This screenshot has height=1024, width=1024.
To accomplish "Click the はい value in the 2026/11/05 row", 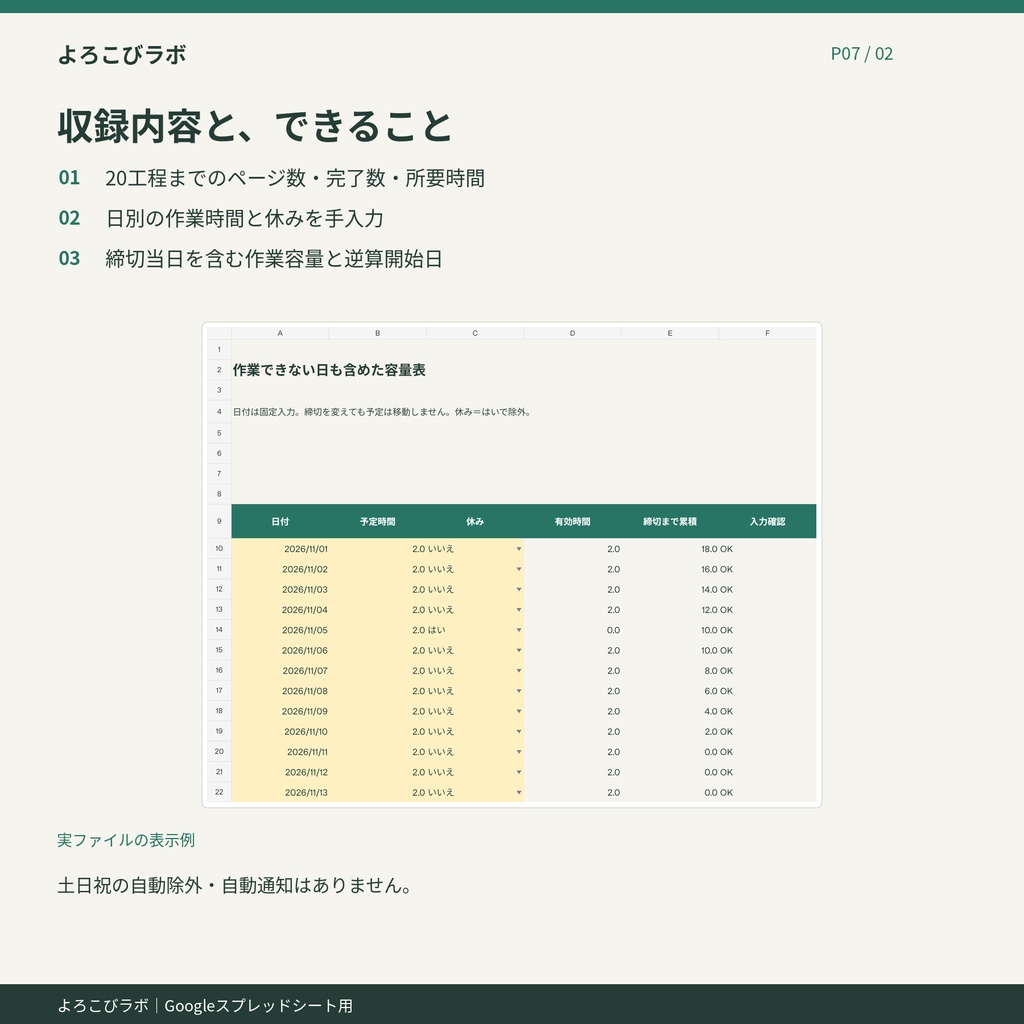I will (x=437, y=630).
